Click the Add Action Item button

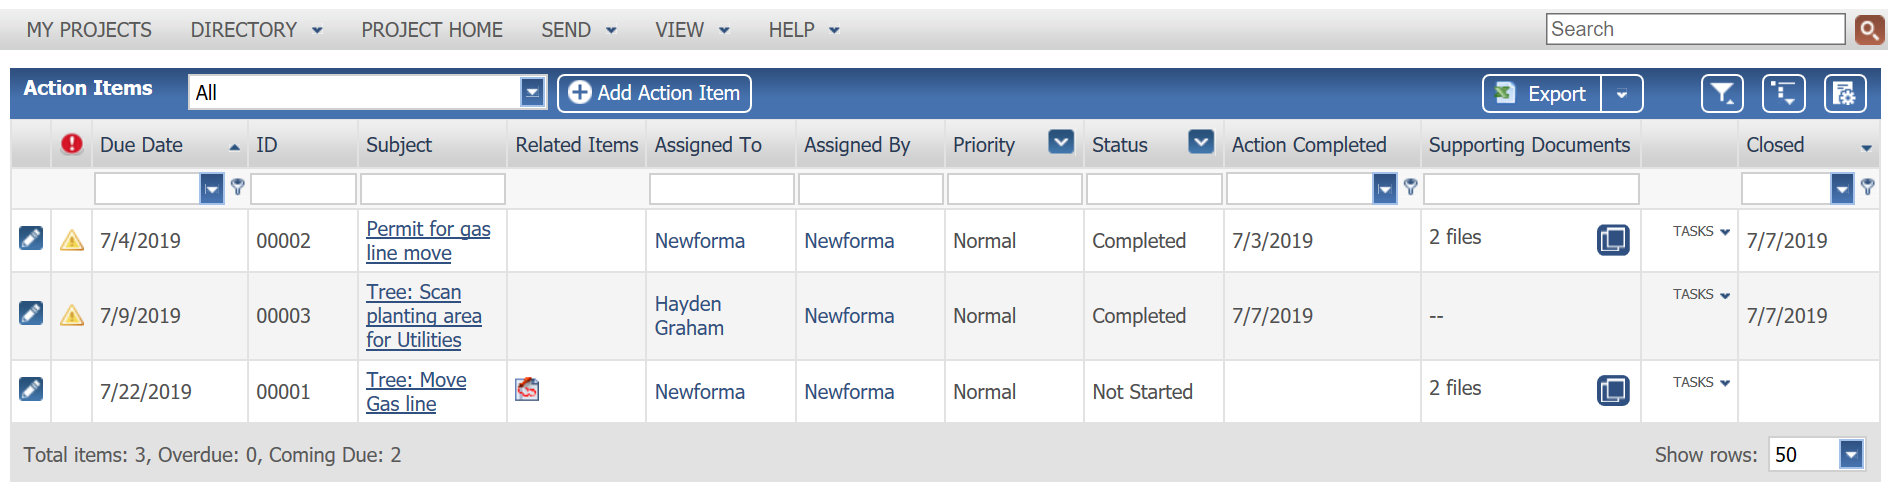[x=654, y=93]
